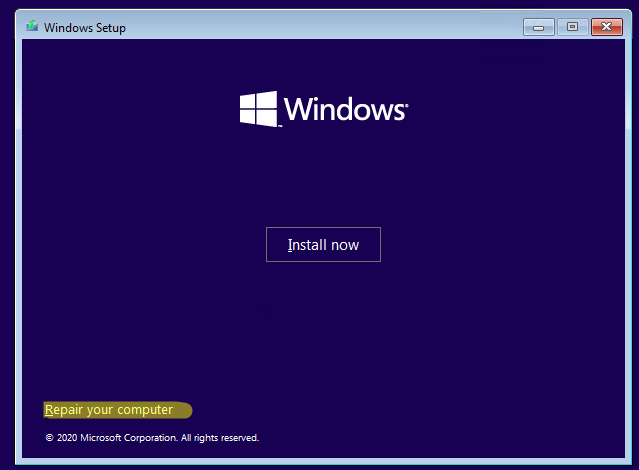The width and height of the screenshot is (639, 470).
Task: Open the Repair your computer link
Action: 109,410
